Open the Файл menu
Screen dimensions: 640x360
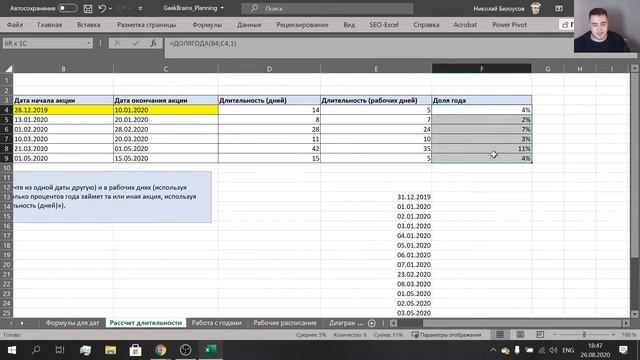[15, 25]
